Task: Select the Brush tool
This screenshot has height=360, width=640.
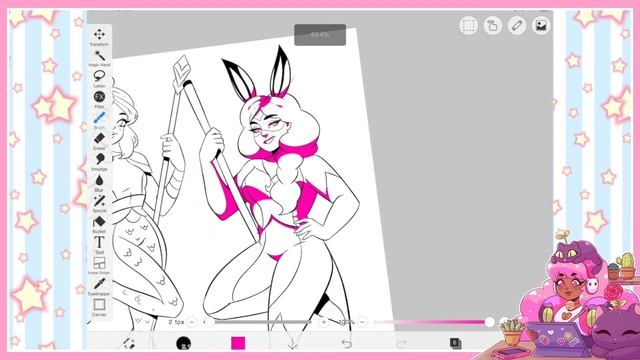Action: pos(99,120)
